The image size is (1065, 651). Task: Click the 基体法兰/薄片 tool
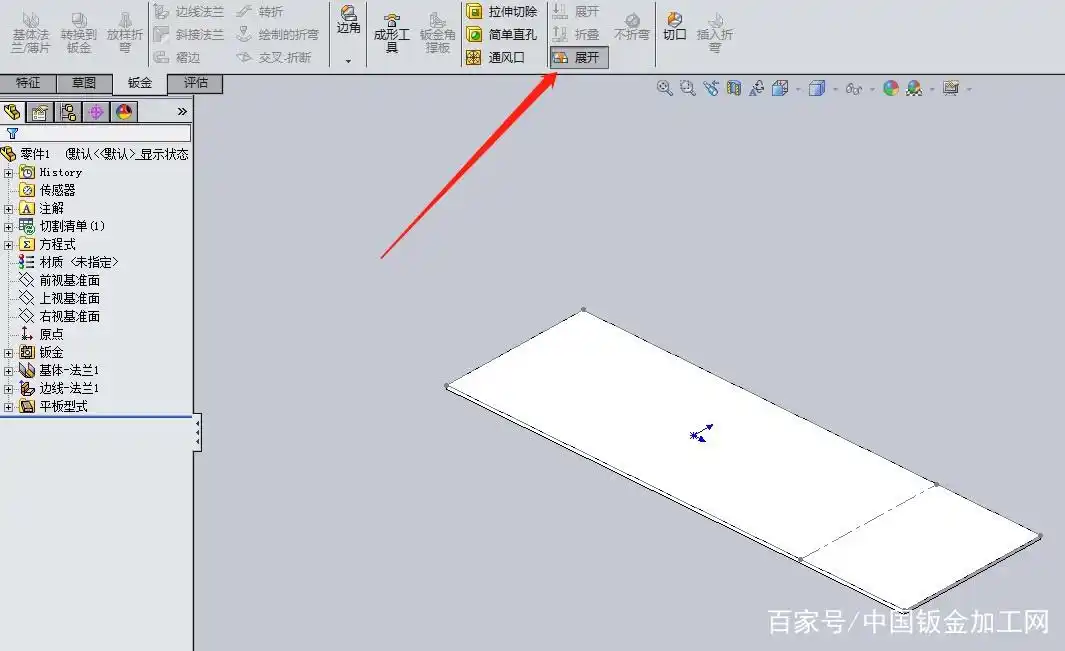point(31,33)
